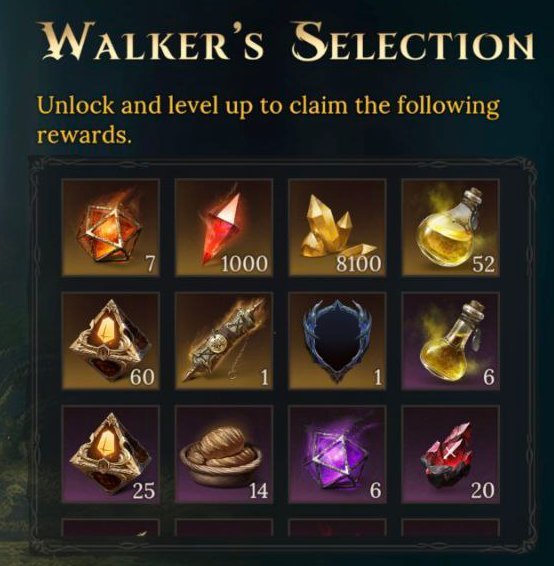Click the tall yellow flask showing 6
The height and width of the screenshot is (566, 554).
[450, 341]
